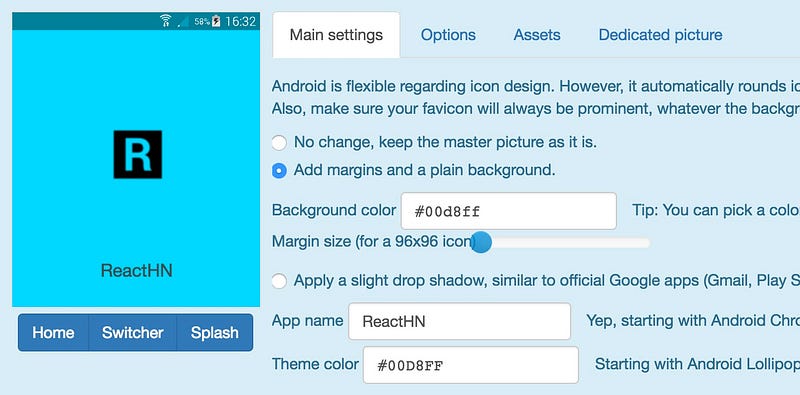This screenshot has width=800, height=395.
Task: Select the Main settings tab
Action: [336, 35]
